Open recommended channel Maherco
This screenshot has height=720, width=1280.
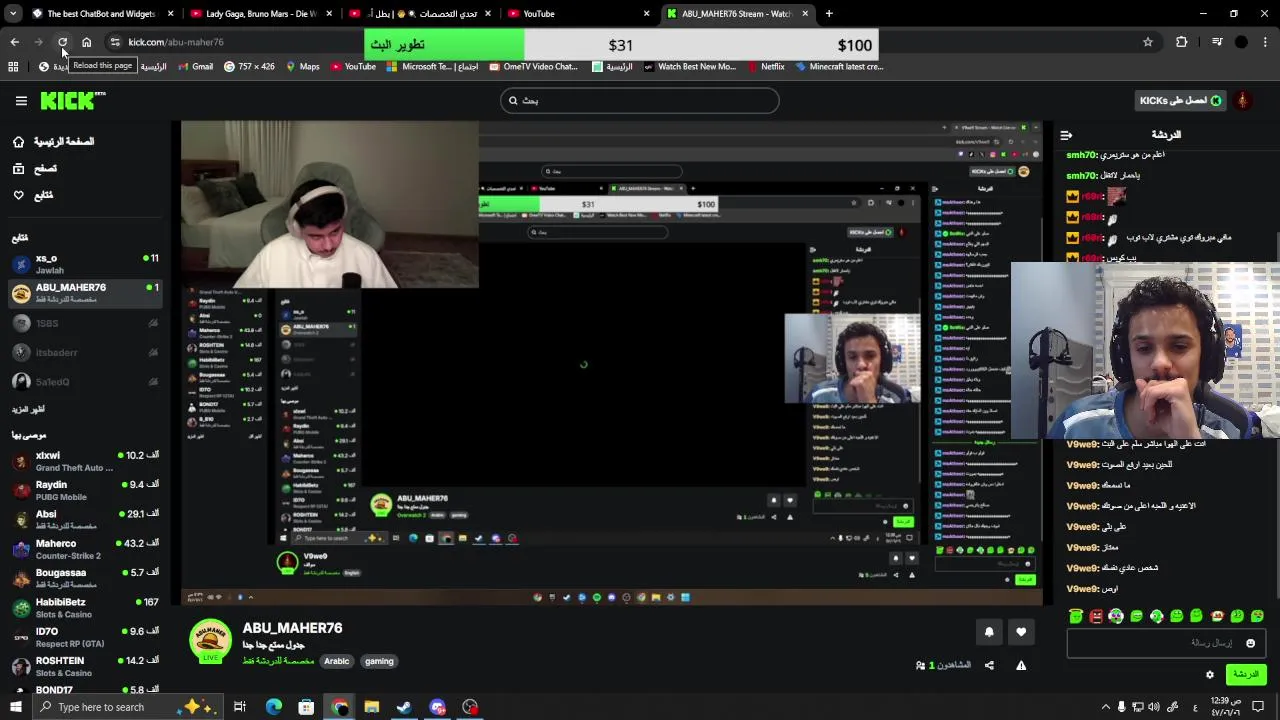tap(85, 549)
